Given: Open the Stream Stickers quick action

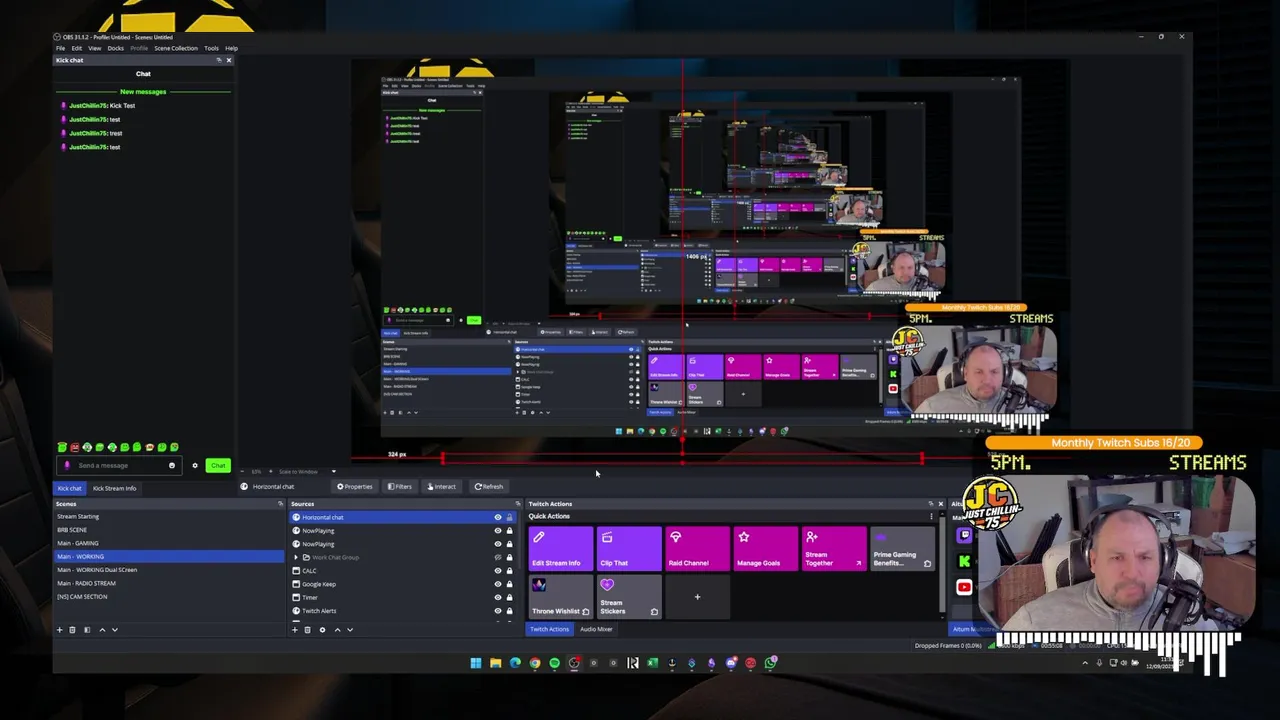Looking at the screenshot, I should (x=629, y=597).
